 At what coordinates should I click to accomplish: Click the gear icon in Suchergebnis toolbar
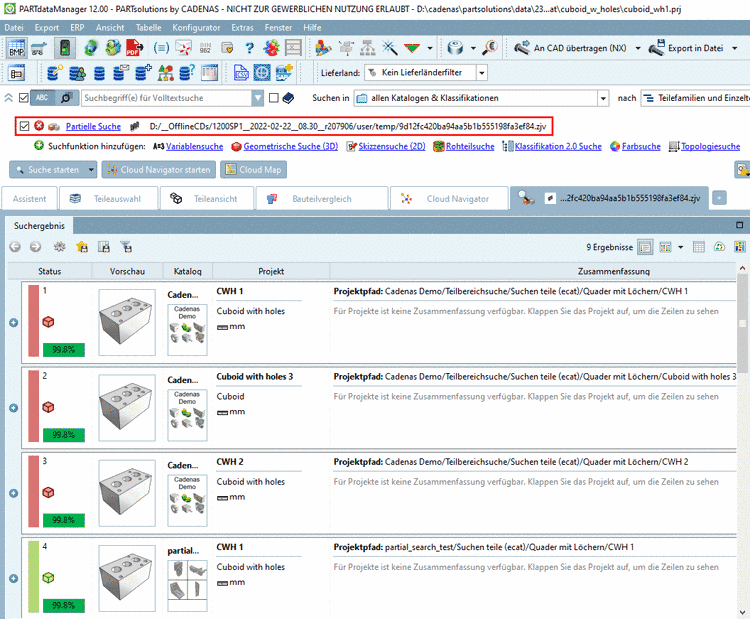(59, 247)
